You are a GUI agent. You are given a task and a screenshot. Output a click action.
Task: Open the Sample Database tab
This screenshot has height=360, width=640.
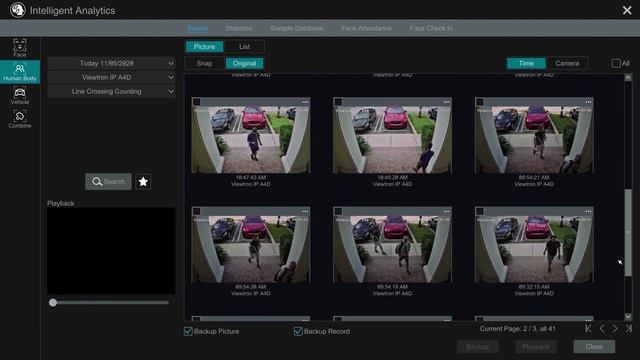pos(297,28)
